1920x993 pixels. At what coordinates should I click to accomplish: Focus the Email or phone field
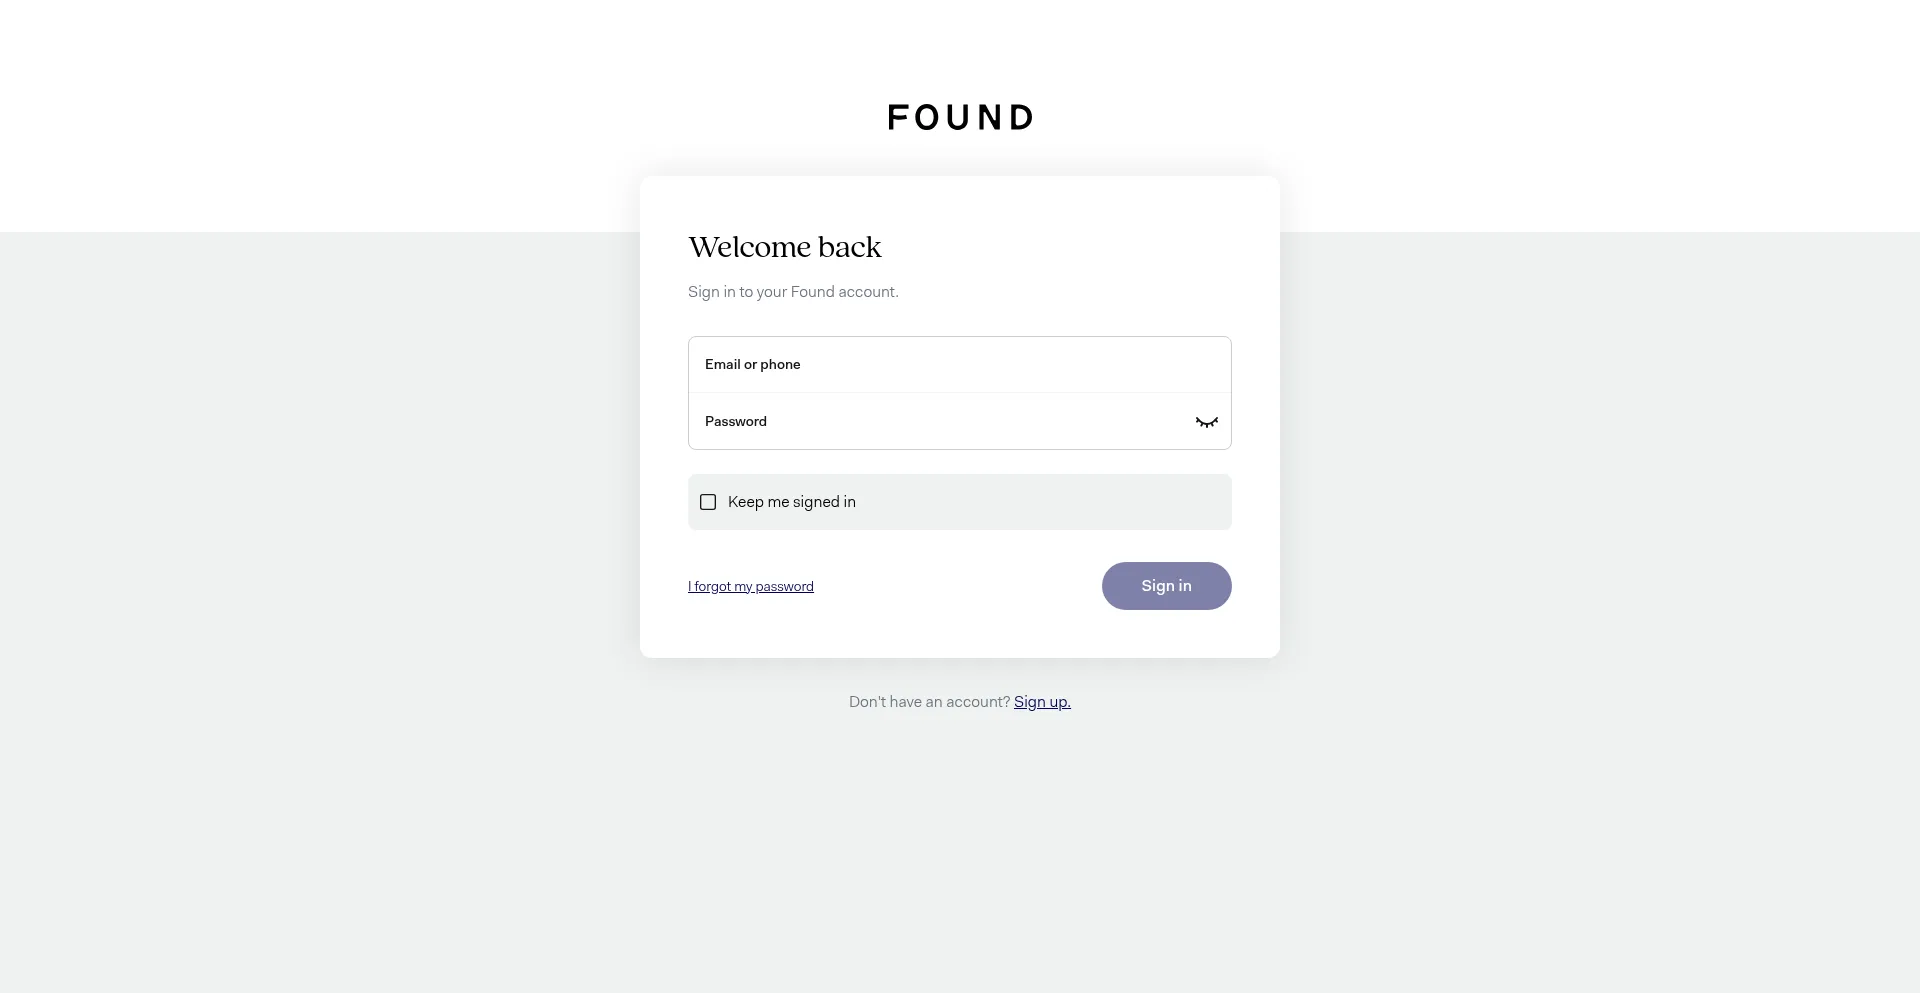[960, 365]
